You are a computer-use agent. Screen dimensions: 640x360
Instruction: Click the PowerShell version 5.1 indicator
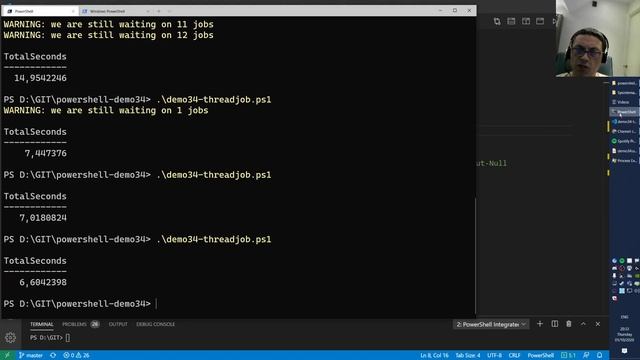click(569, 355)
